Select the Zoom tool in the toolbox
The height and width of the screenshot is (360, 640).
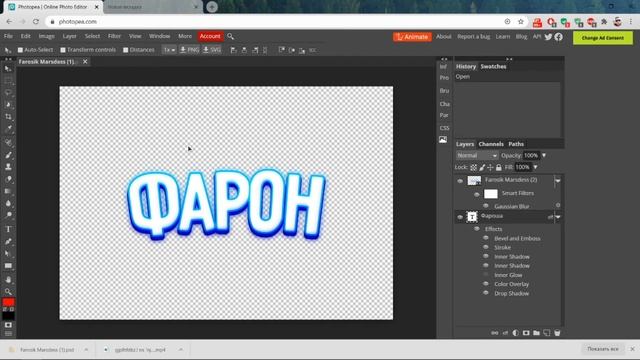(8, 292)
